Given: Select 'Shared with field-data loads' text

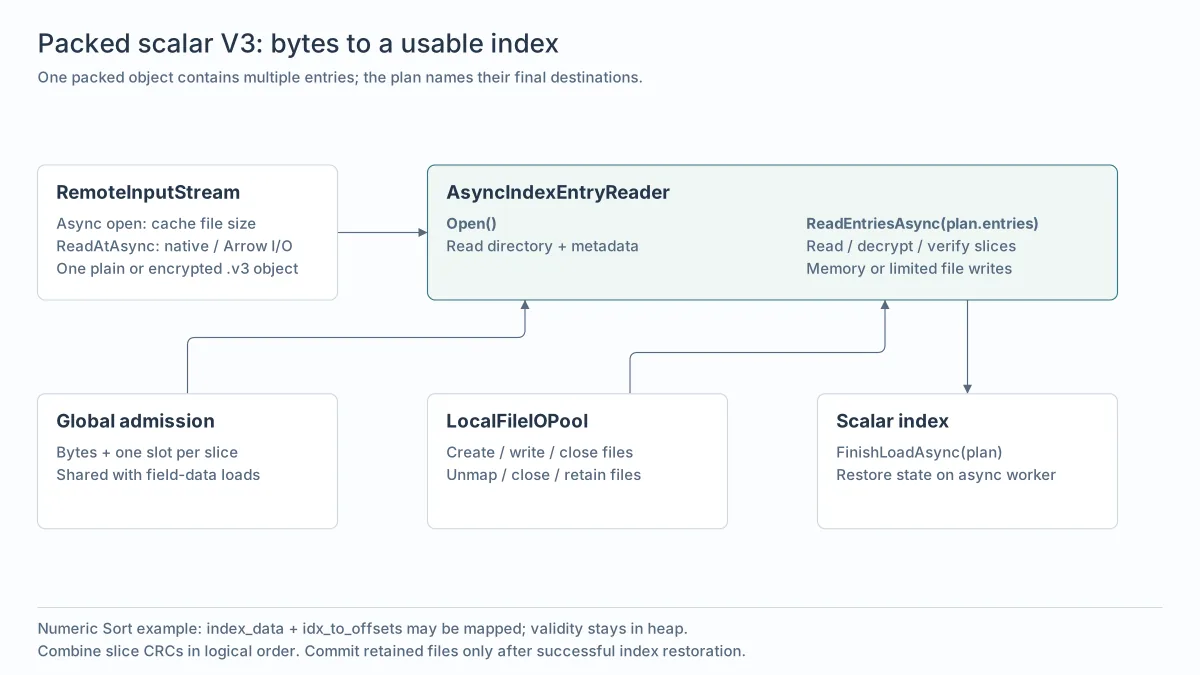Looking at the screenshot, I should coord(158,475).
